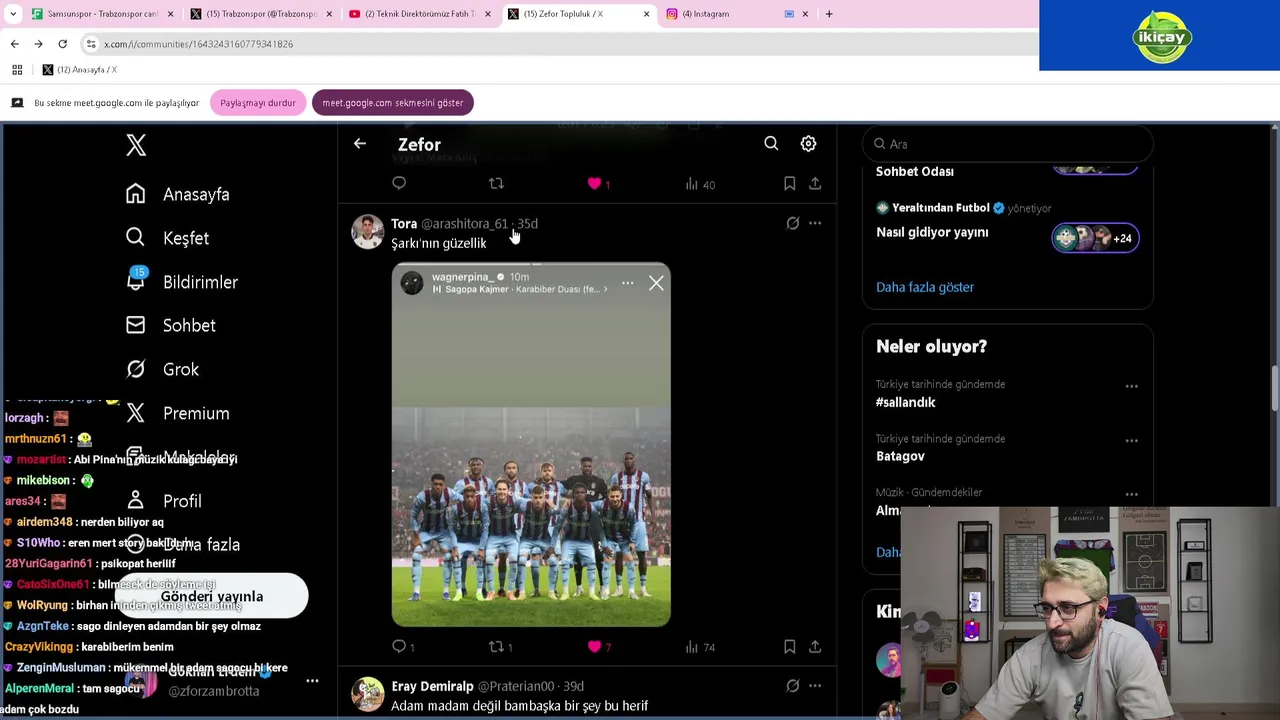Open Anasayfa / X bookmark
This screenshot has width=1280, height=720.
coord(79,70)
